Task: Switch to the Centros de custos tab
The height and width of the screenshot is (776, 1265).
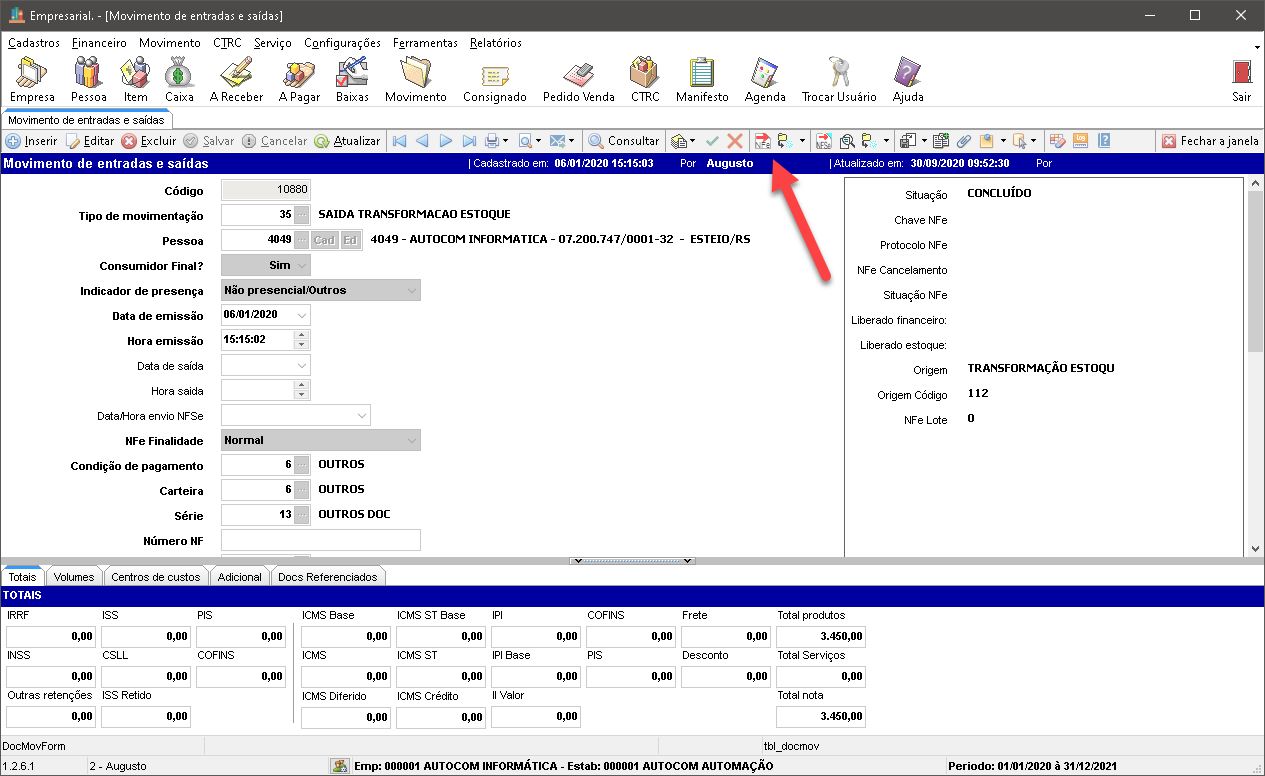Action: pos(155,577)
